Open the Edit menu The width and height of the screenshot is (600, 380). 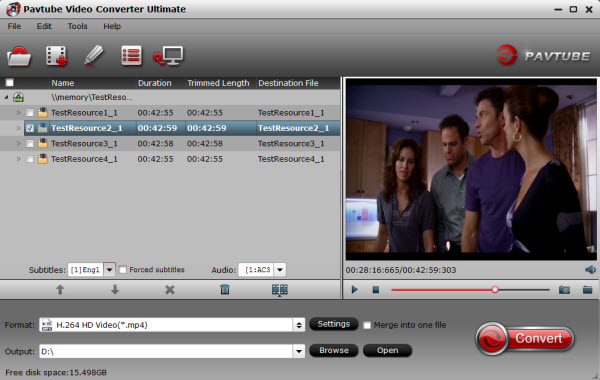(44, 26)
